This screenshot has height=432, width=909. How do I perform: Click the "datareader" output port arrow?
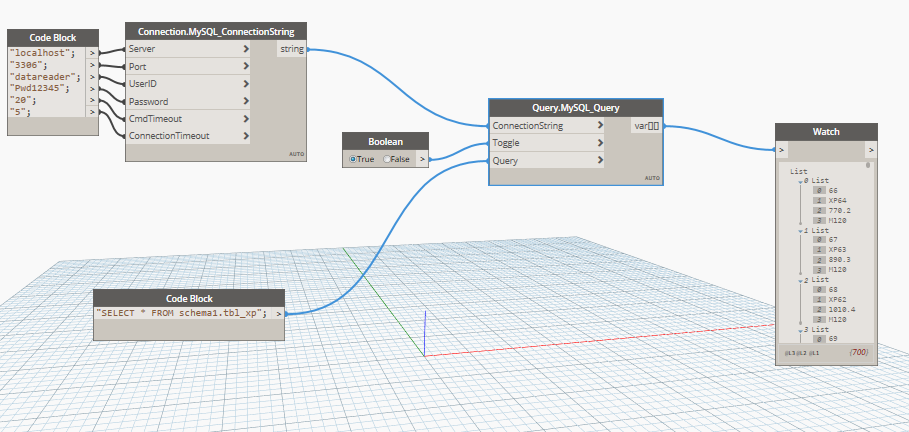pos(92,76)
